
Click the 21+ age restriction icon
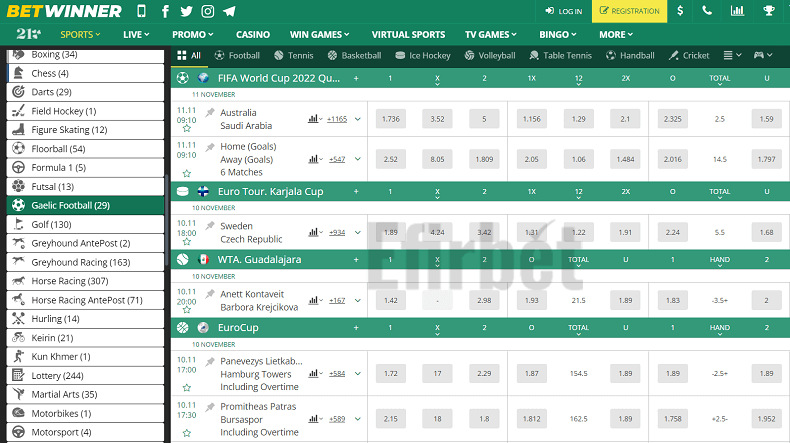point(28,34)
